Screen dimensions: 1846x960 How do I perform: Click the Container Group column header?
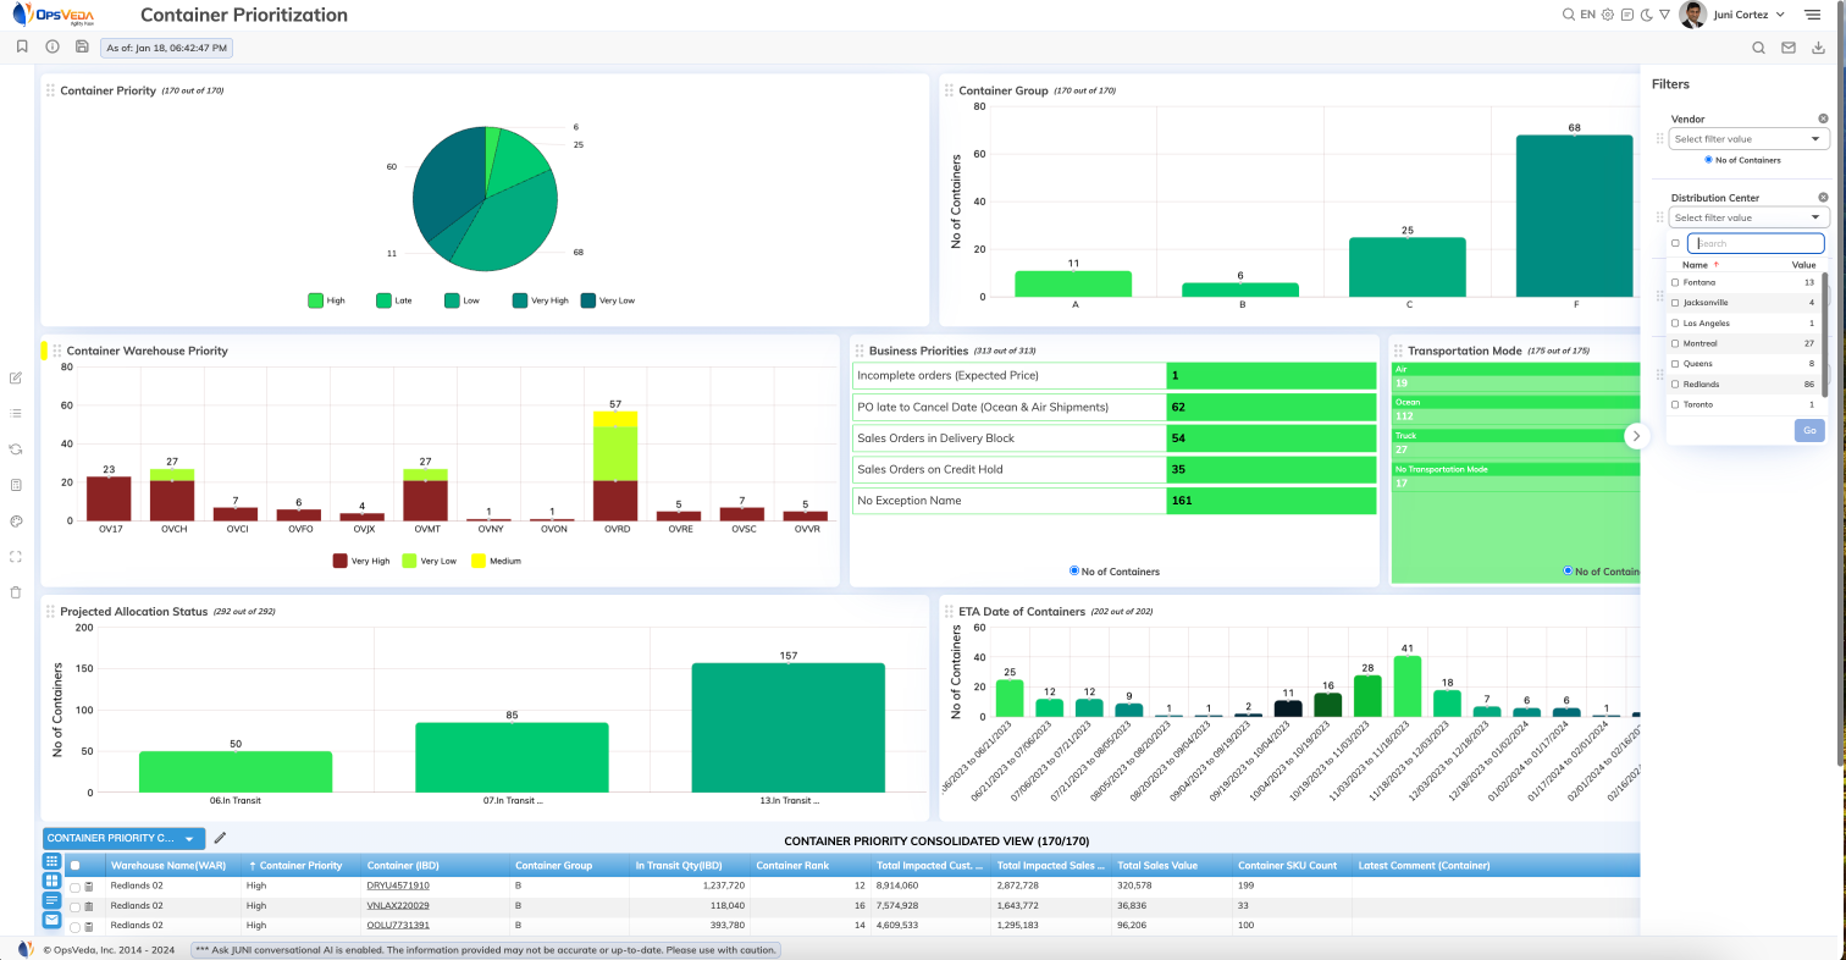553,866
